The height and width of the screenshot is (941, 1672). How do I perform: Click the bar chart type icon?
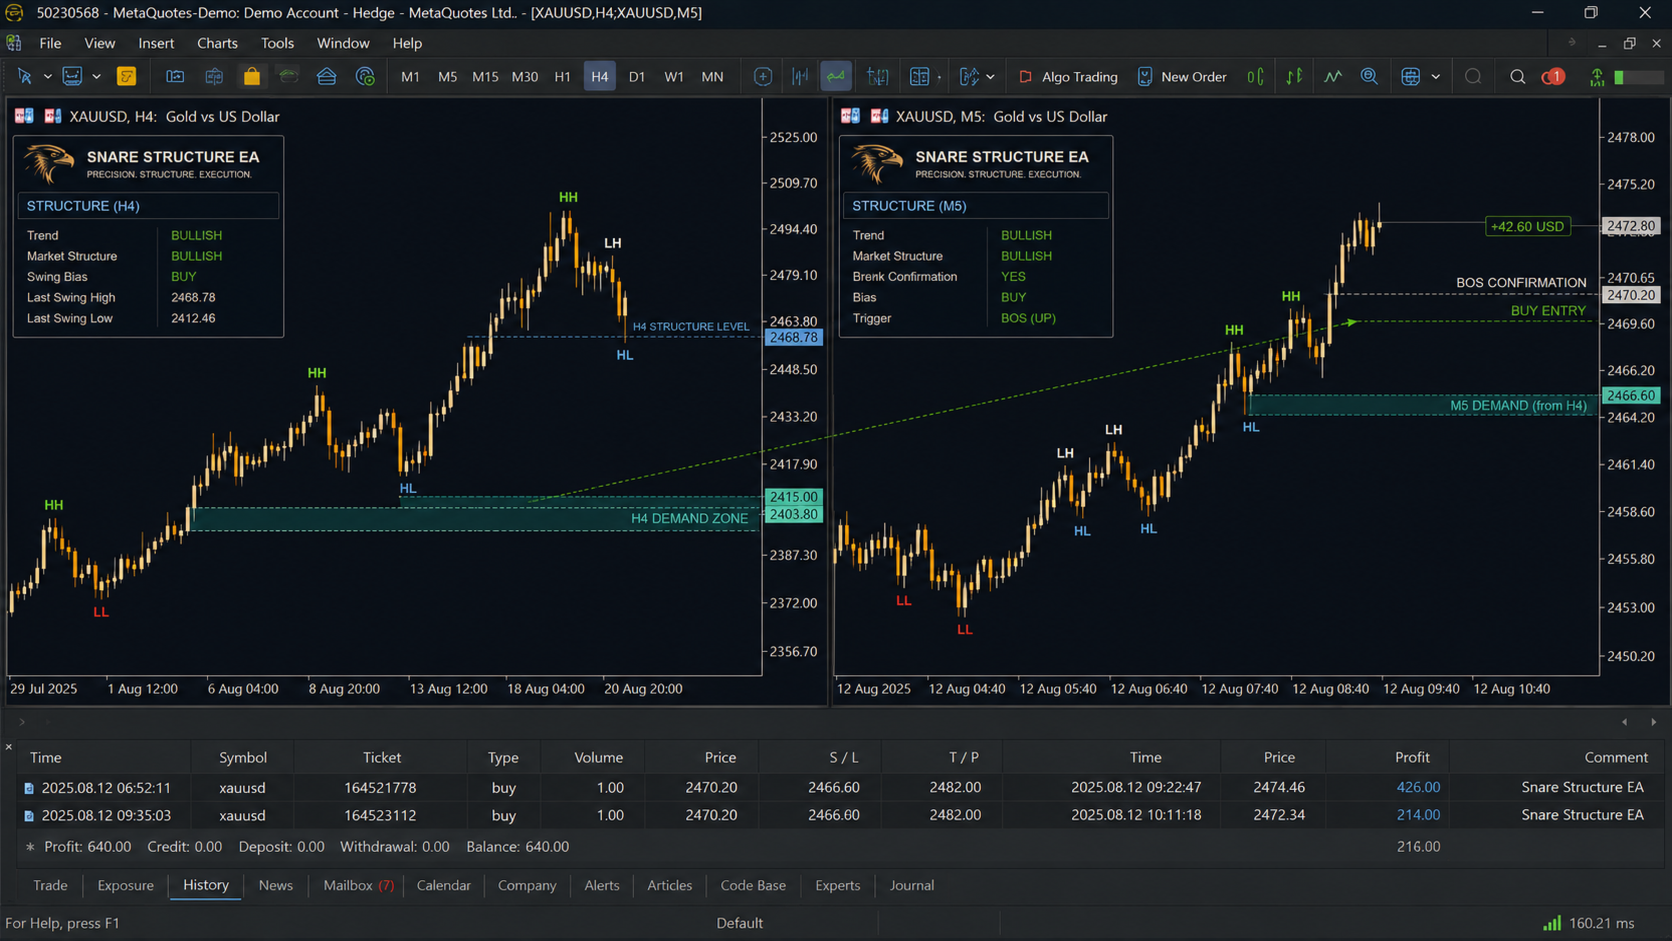tap(800, 76)
